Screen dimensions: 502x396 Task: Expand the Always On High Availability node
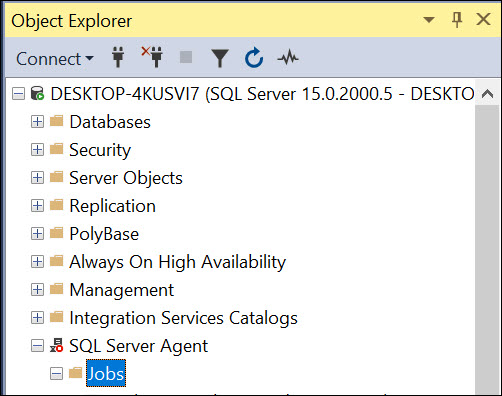(37, 262)
